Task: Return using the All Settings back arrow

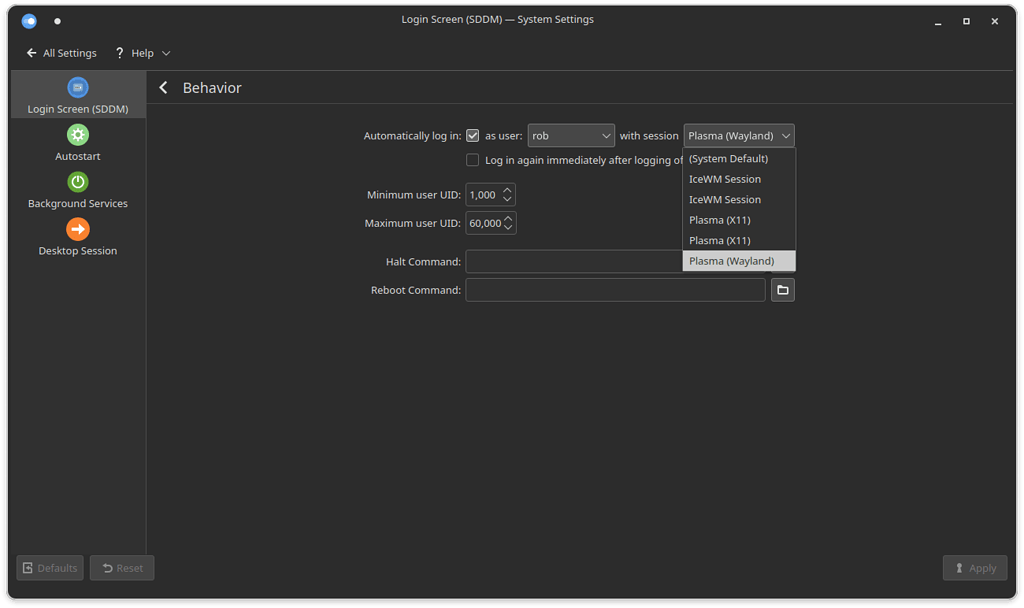Action: click(30, 53)
